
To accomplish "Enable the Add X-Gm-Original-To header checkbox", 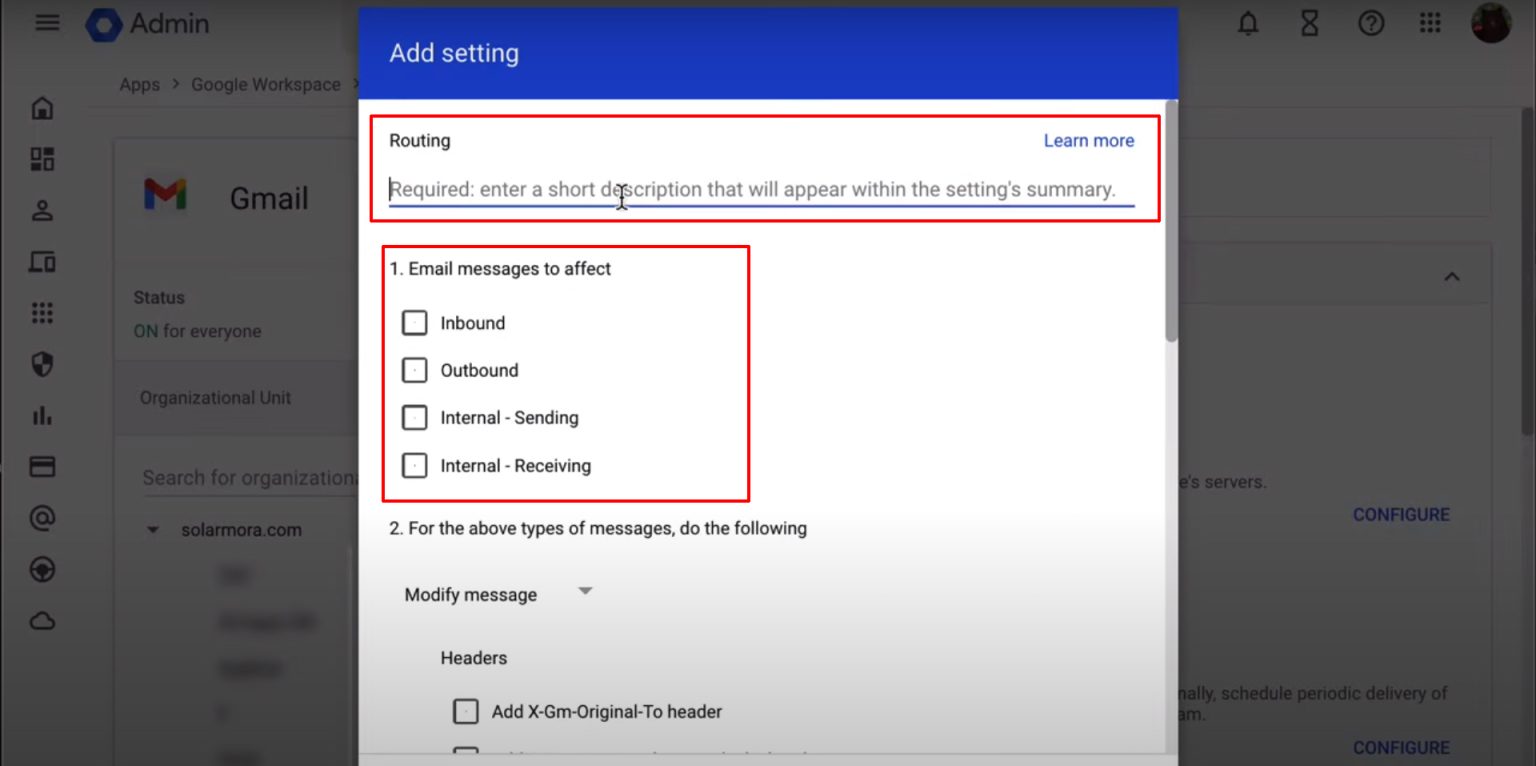I will 465,711.
